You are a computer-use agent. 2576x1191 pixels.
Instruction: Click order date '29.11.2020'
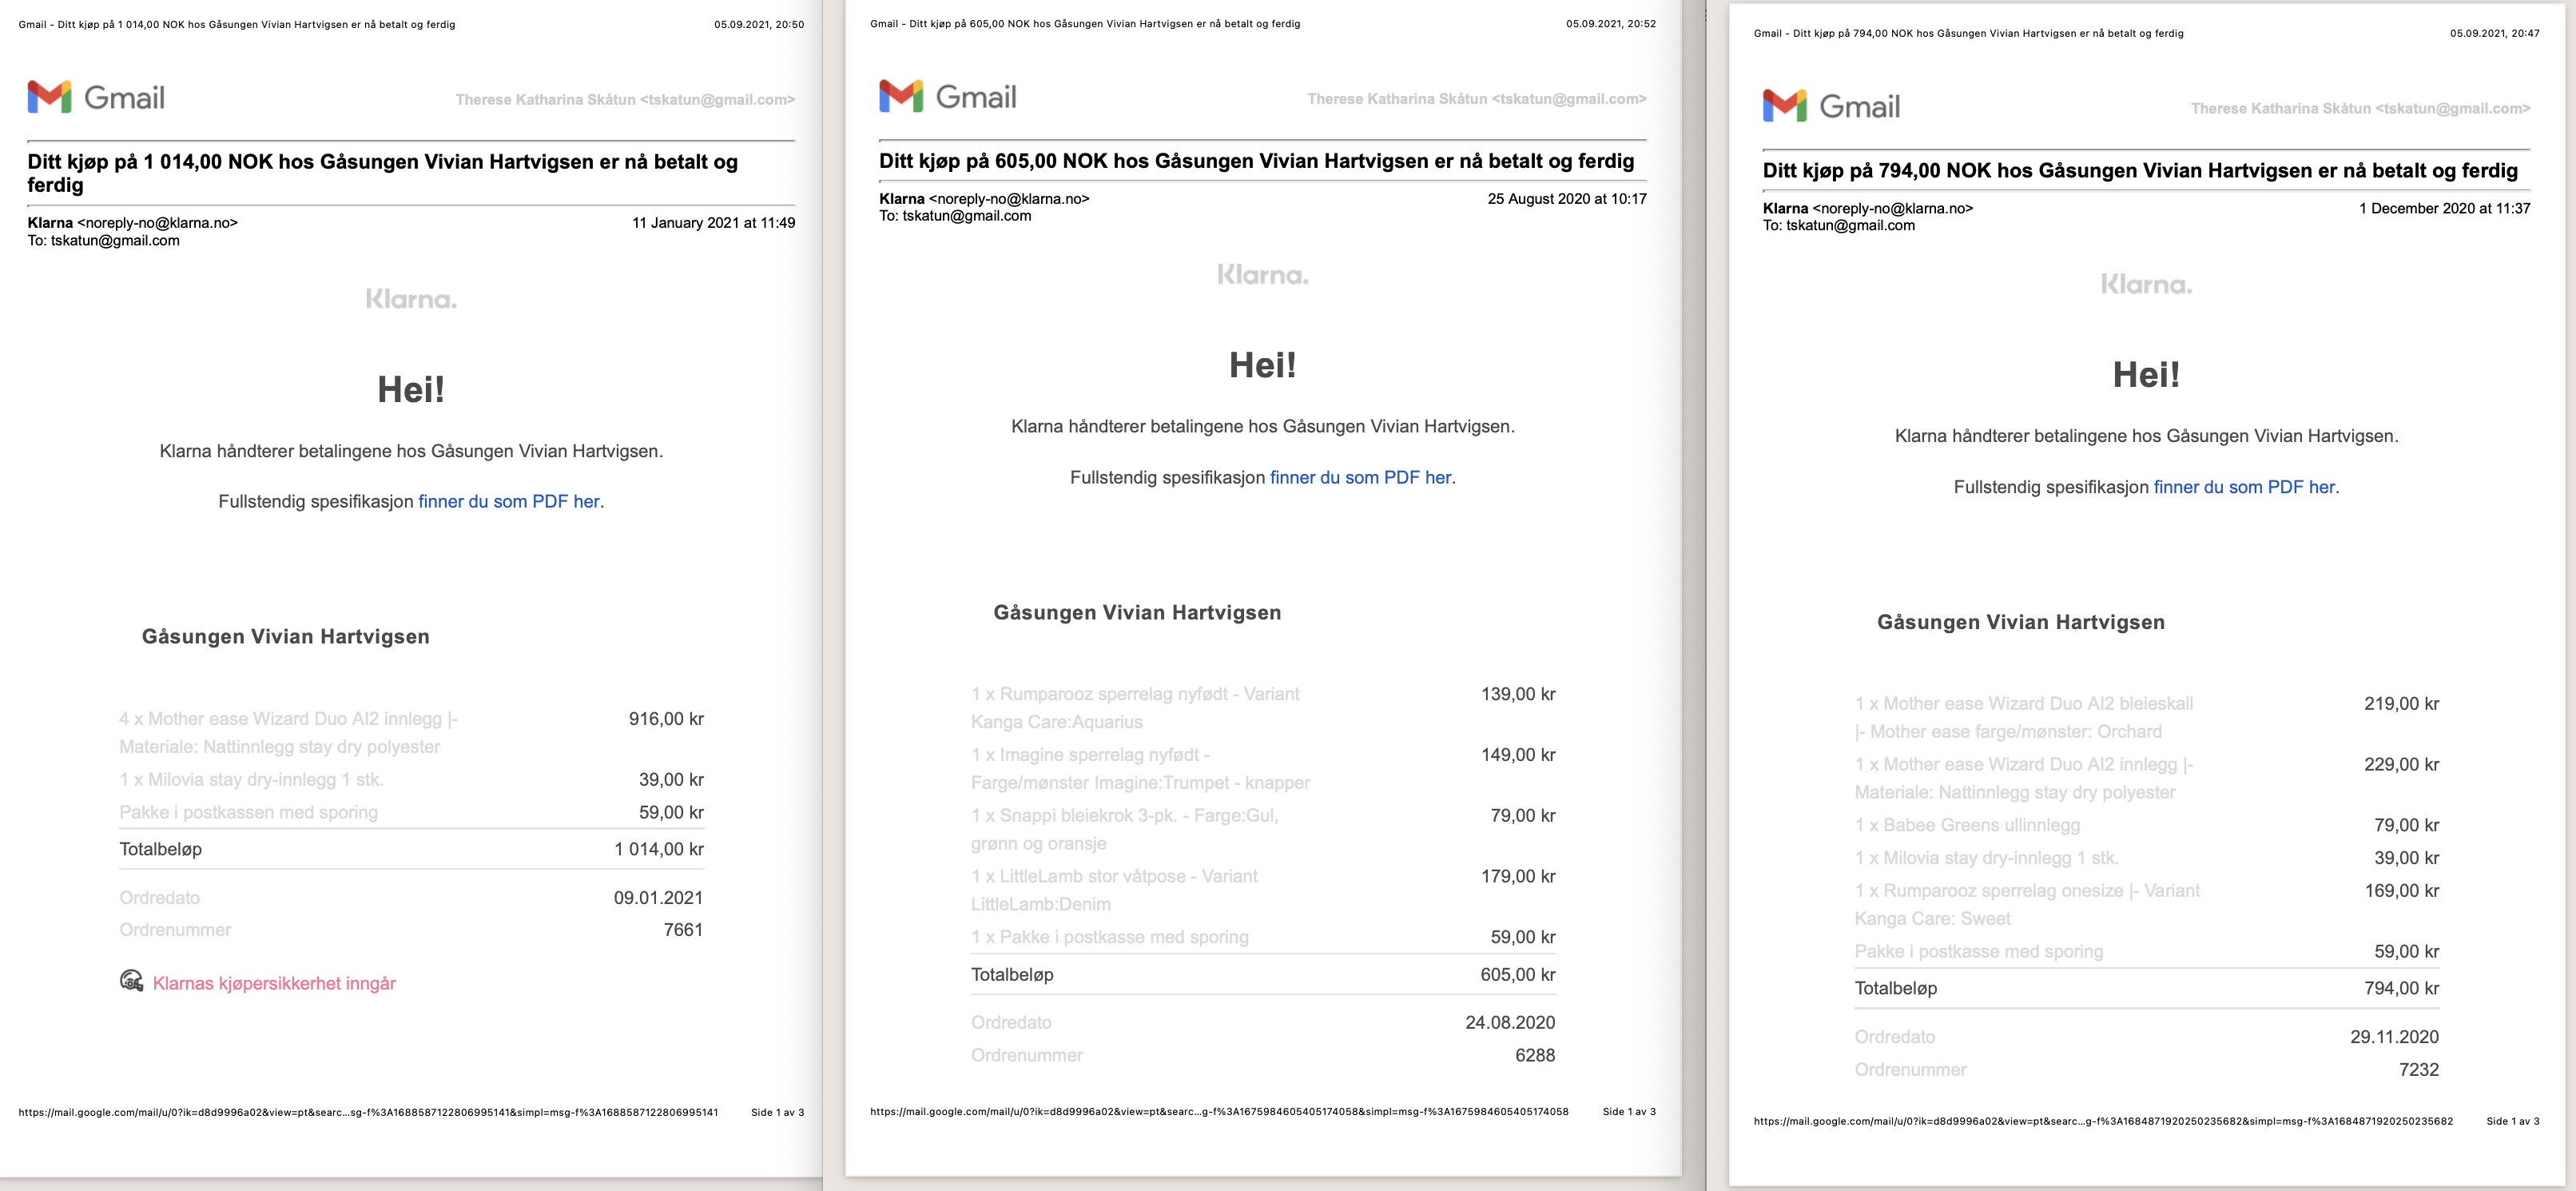tap(2394, 1037)
